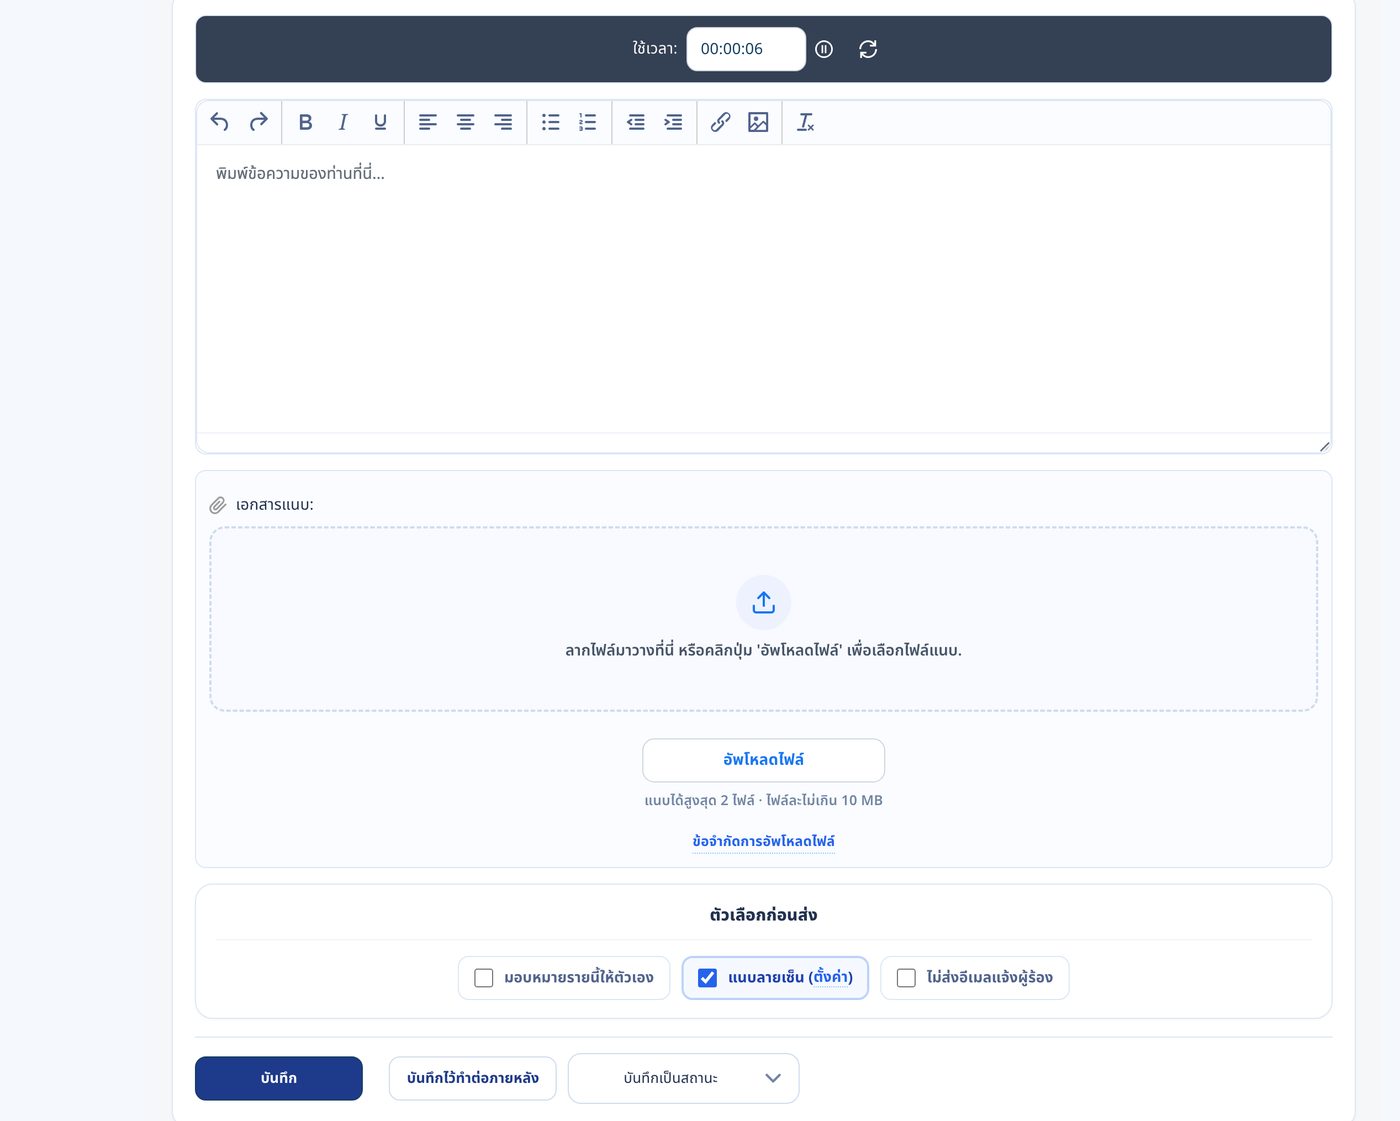1400x1121 pixels.
Task: Click the upload arrow icon in drop zone
Action: pyautogui.click(x=764, y=602)
